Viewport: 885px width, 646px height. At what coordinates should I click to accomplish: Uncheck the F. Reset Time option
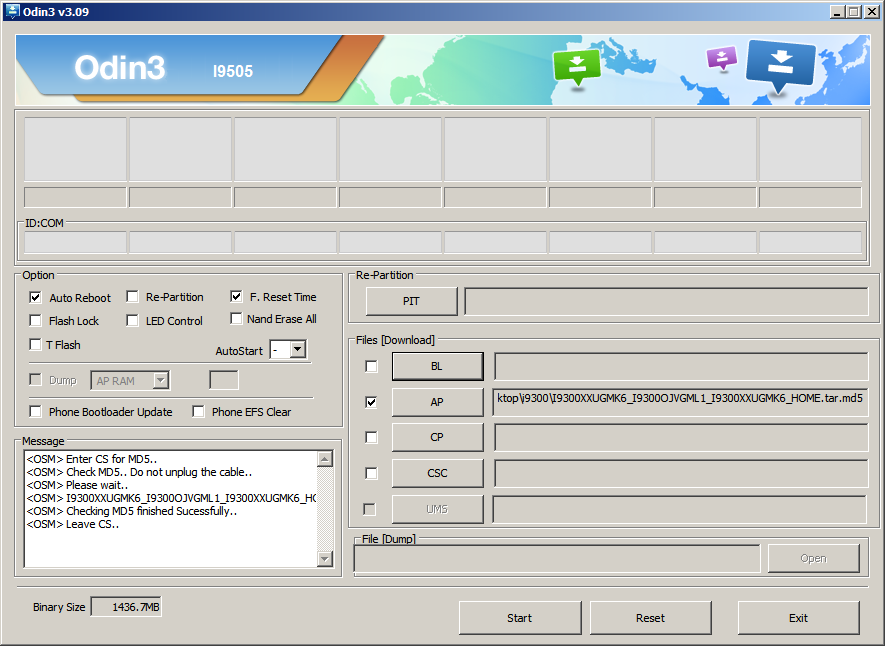[x=237, y=297]
